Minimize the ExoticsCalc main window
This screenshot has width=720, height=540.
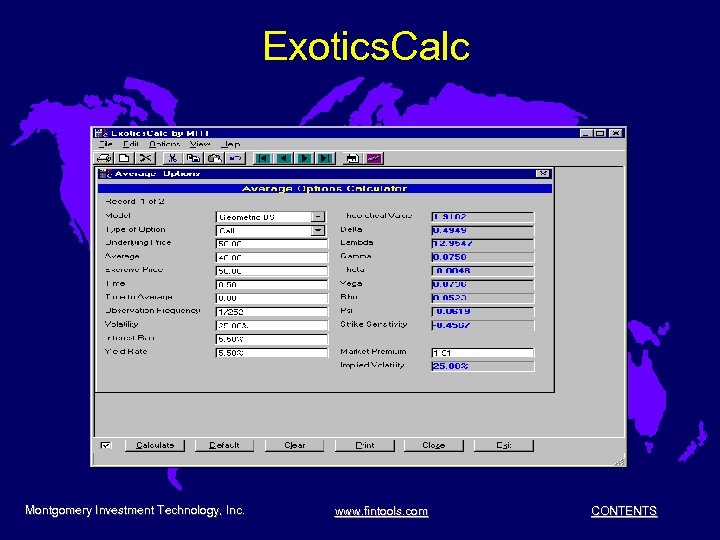click(585, 133)
